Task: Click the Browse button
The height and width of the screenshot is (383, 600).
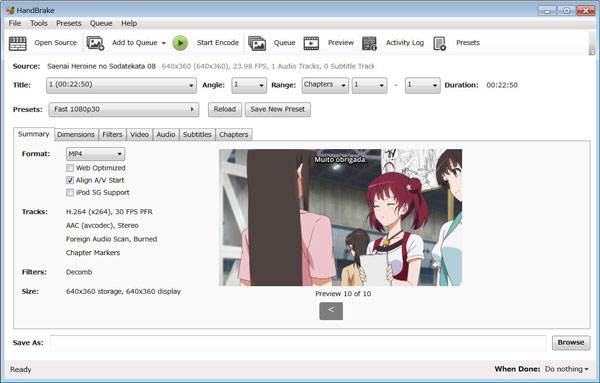Action: click(x=571, y=342)
